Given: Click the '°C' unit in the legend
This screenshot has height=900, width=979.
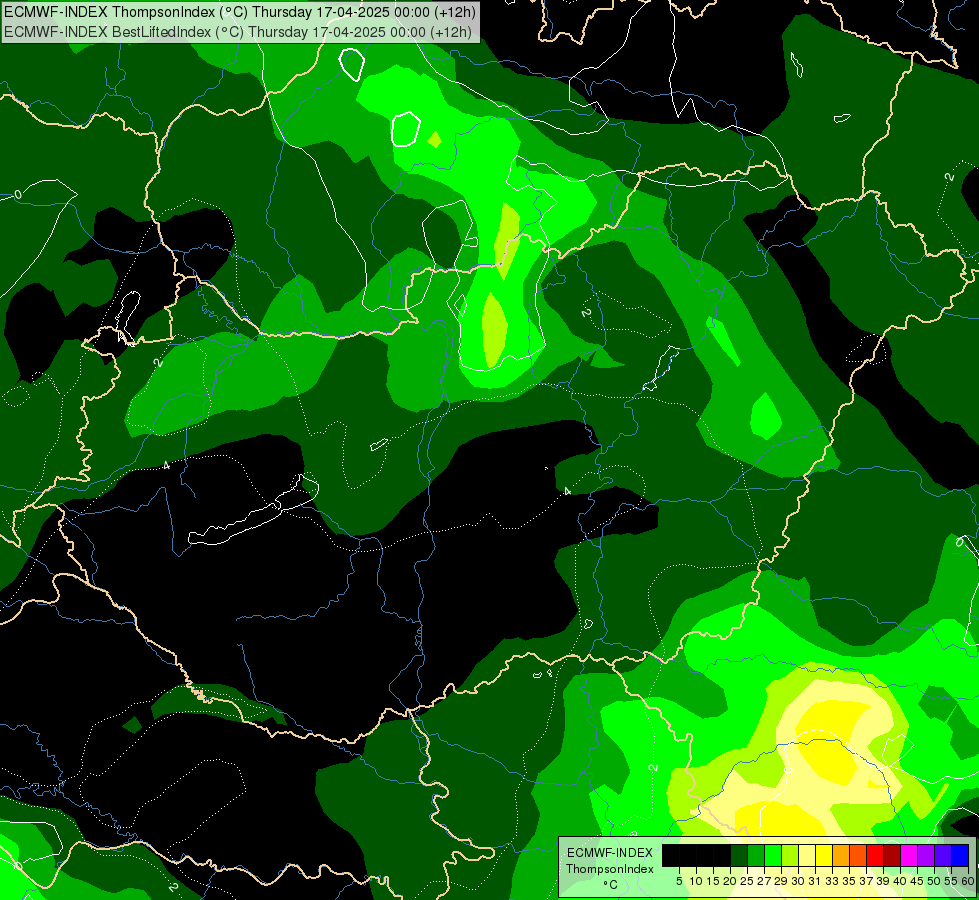Looking at the screenshot, I should pyautogui.click(x=610, y=885).
